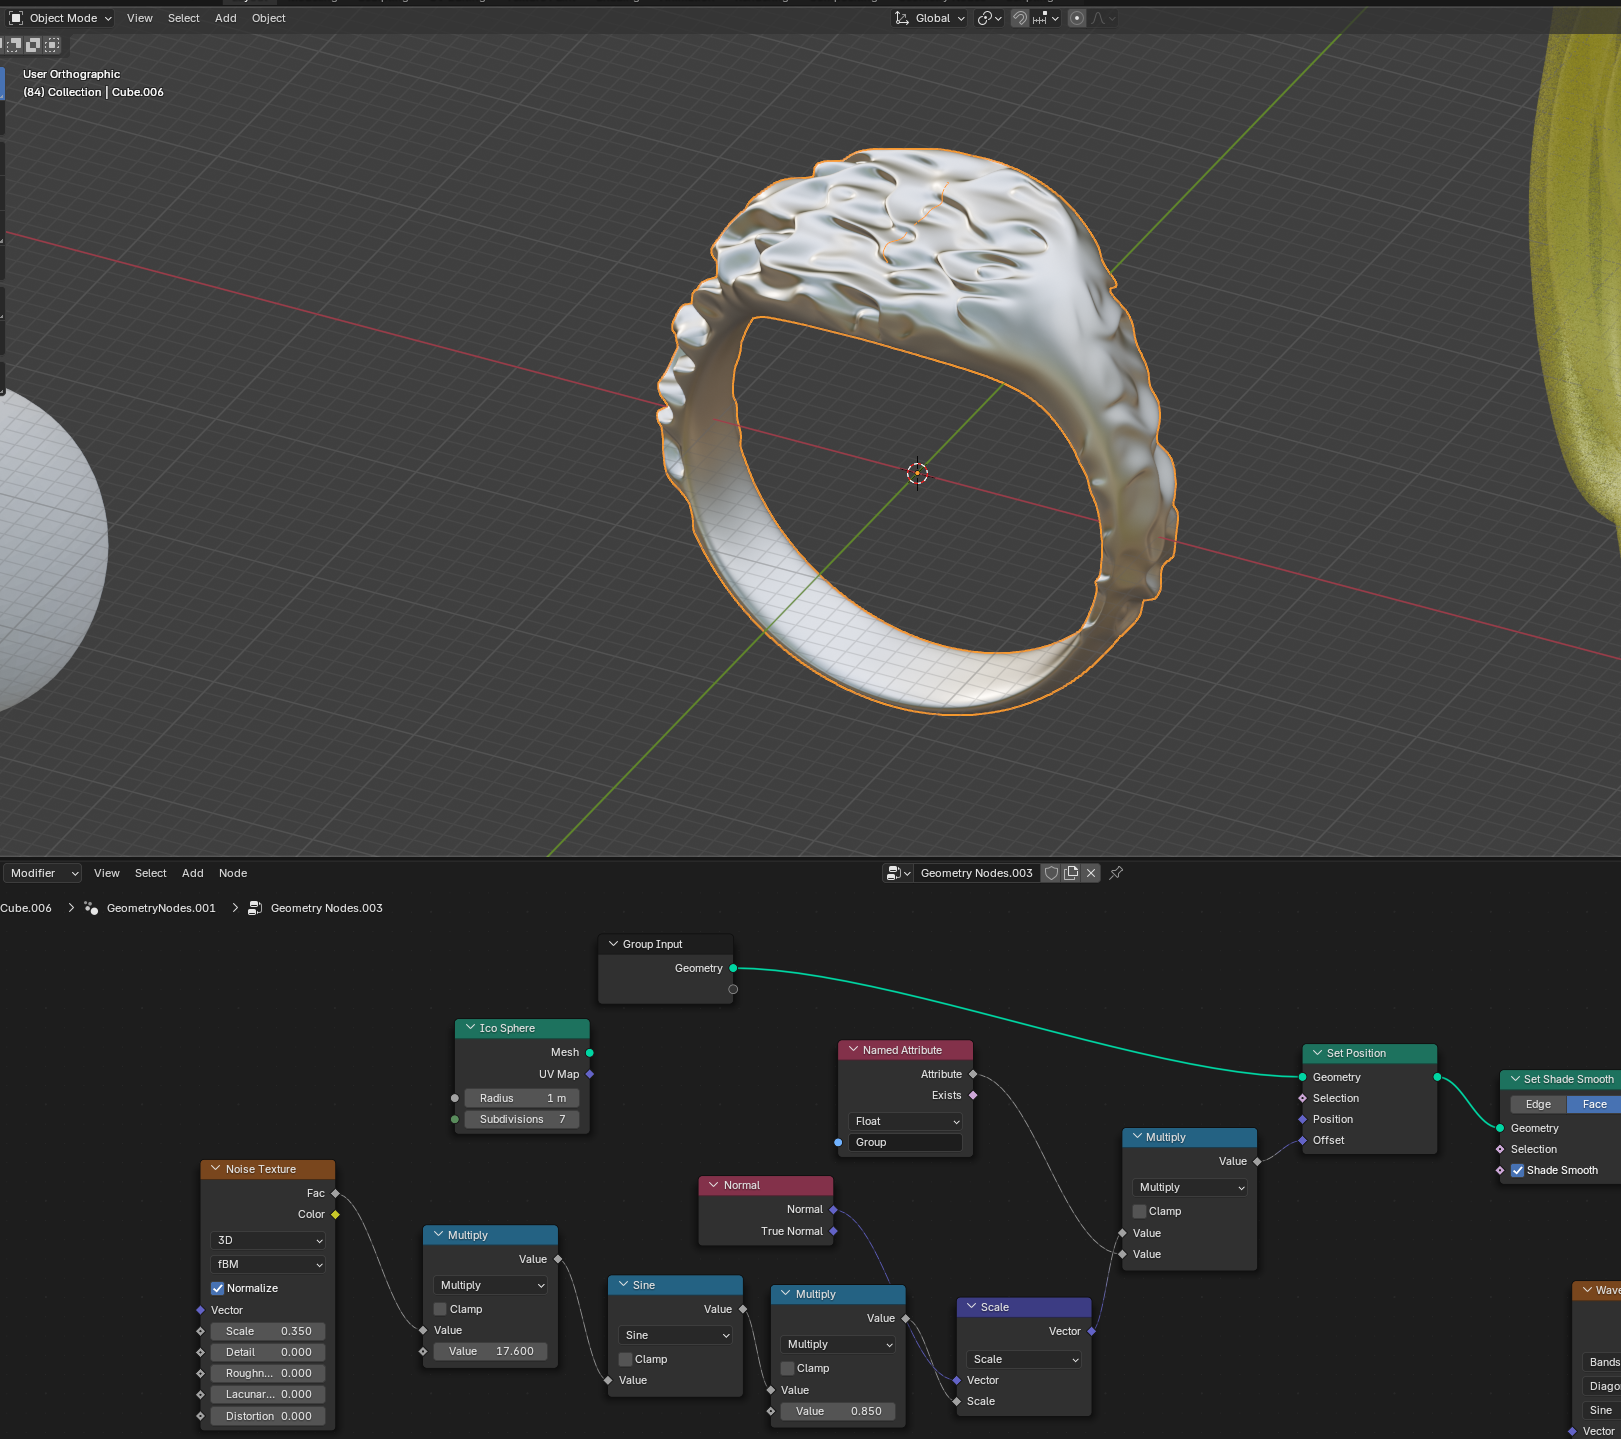Click the Noise Texture Lacunarity field
Screen dimensions: 1621x1439
pyautogui.click(x=268, y=1394)
